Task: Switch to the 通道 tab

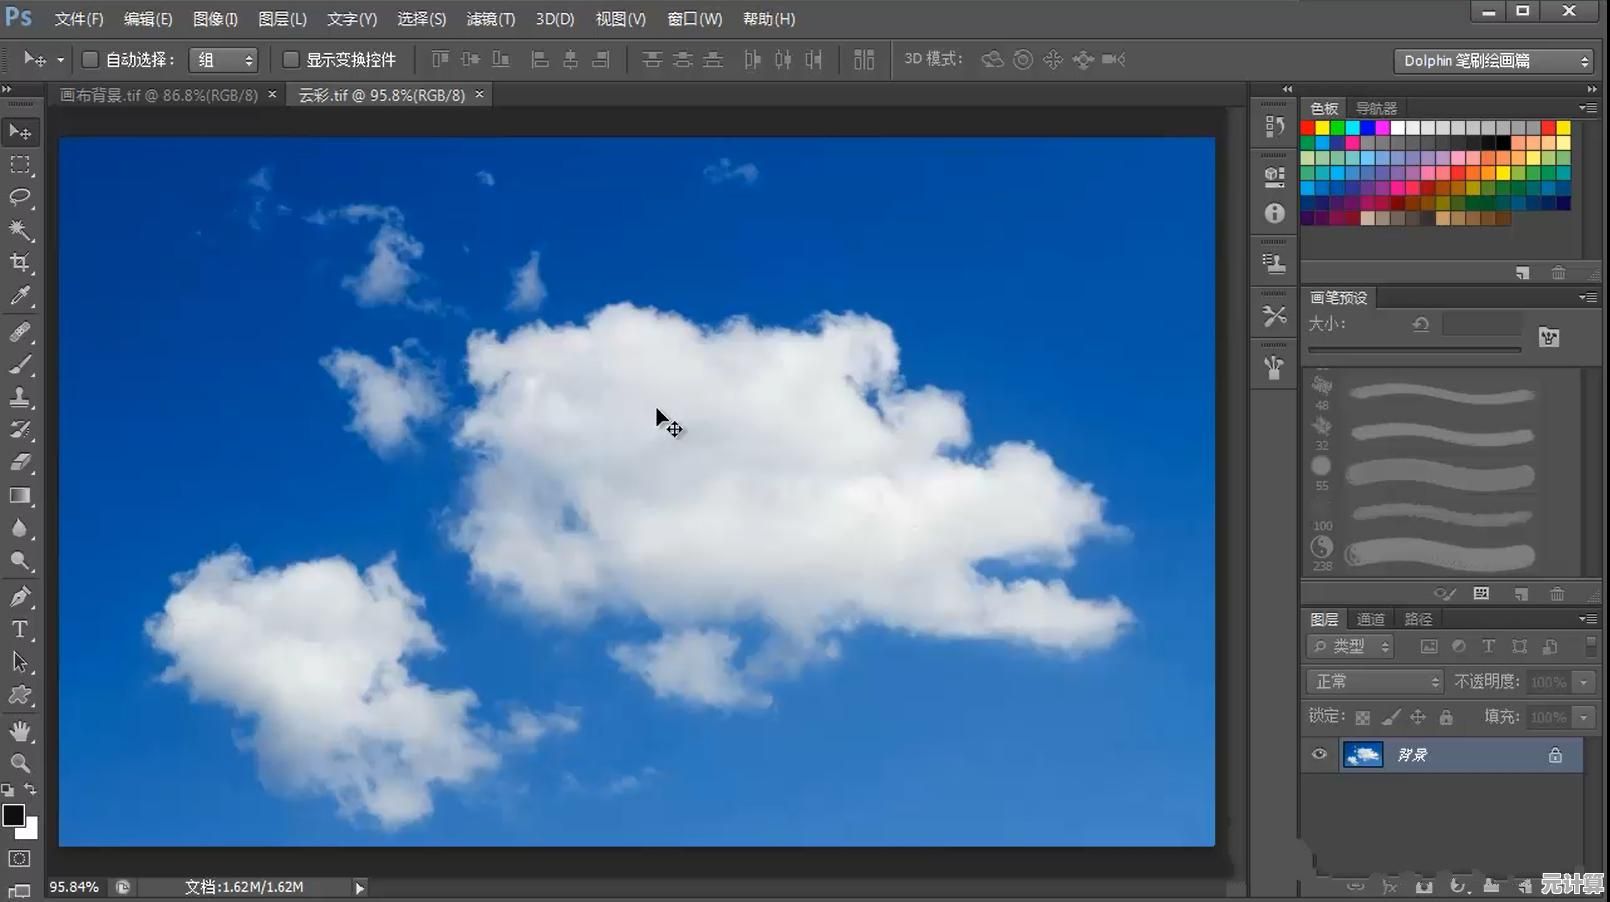Action: tap(1370, 619)
